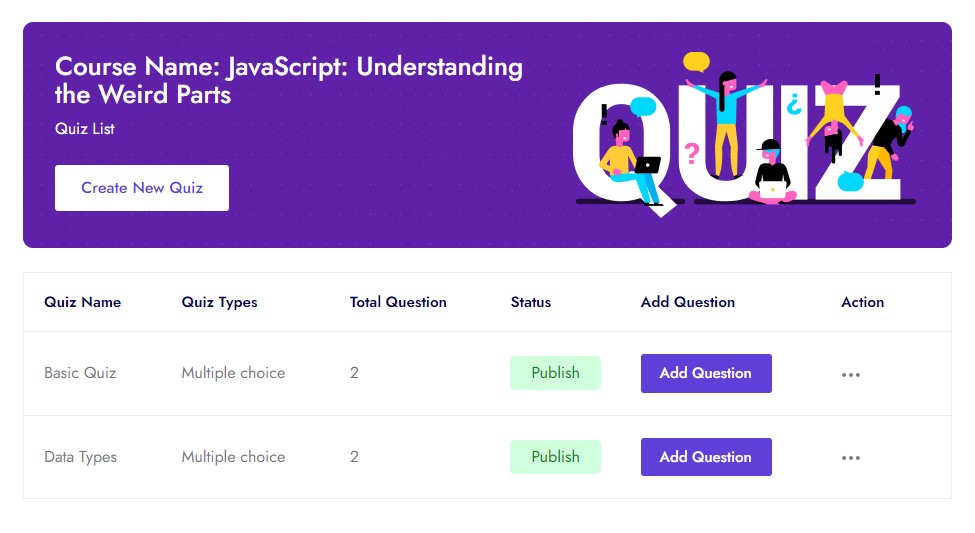Select the Status column header
This screenshot has height=533, width=975.
point(531,302)
